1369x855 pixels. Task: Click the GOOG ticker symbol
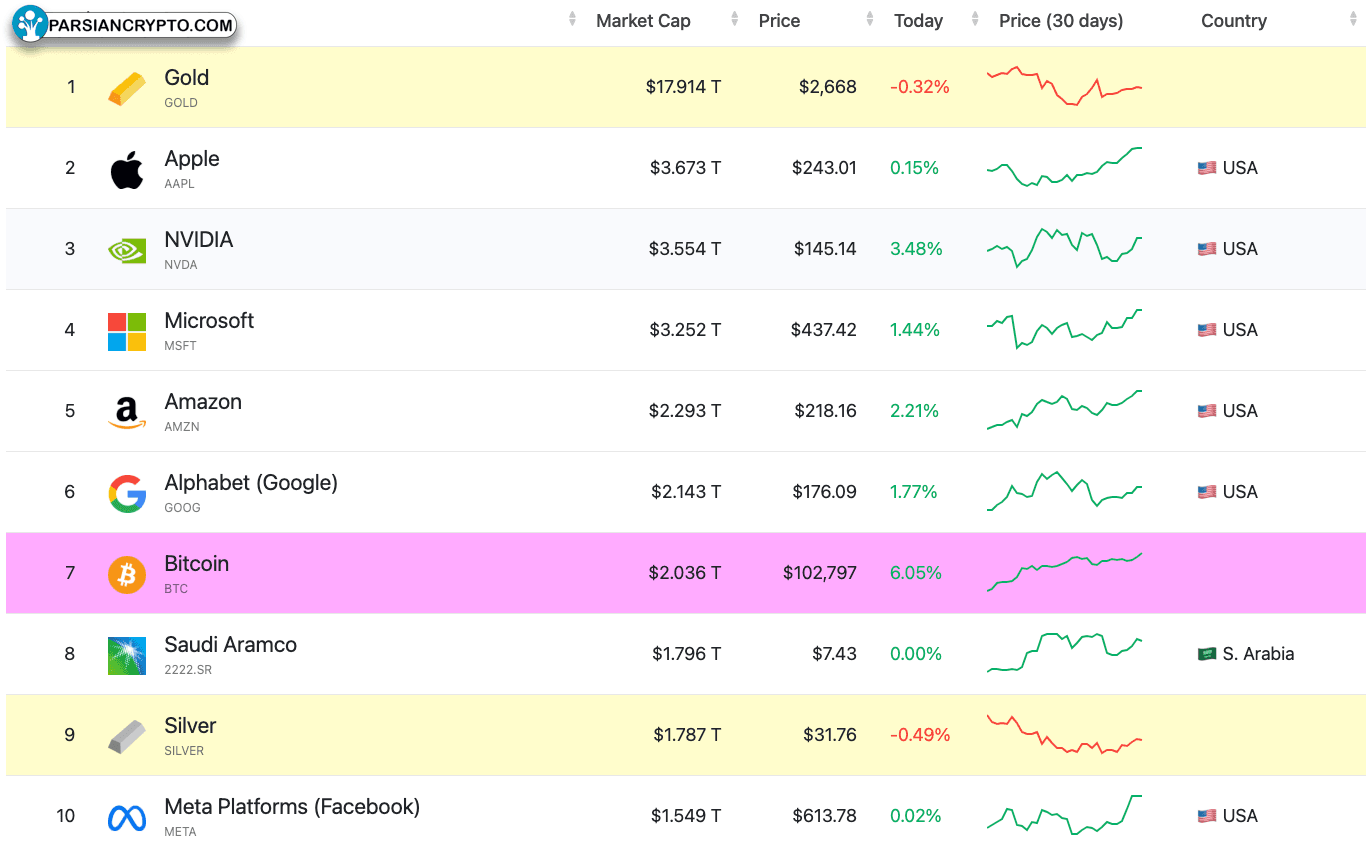click(183, 508)
